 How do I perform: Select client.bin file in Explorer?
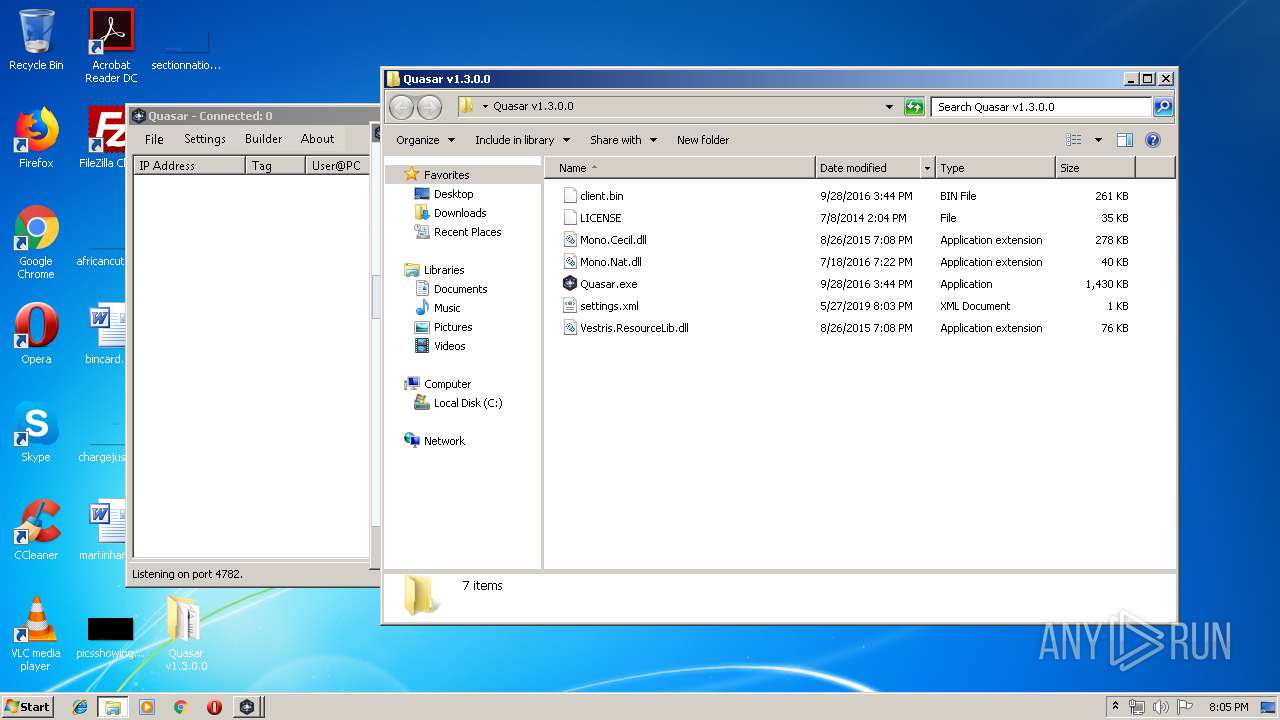(x=601, y=196)
